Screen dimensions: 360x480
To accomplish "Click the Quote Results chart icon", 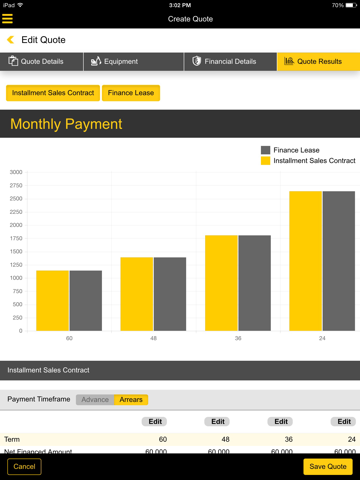I will (x=289, y=61).
